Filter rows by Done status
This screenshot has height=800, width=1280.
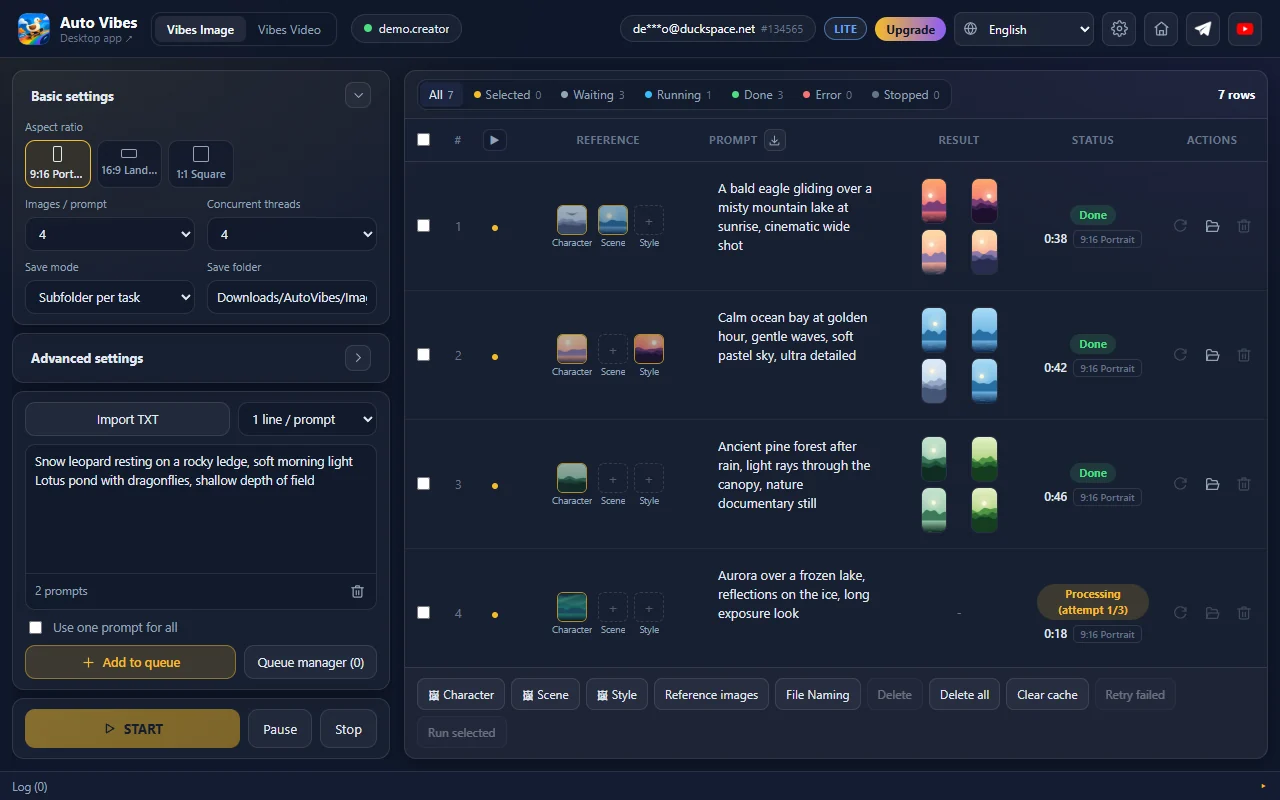[x=757, y=95]
